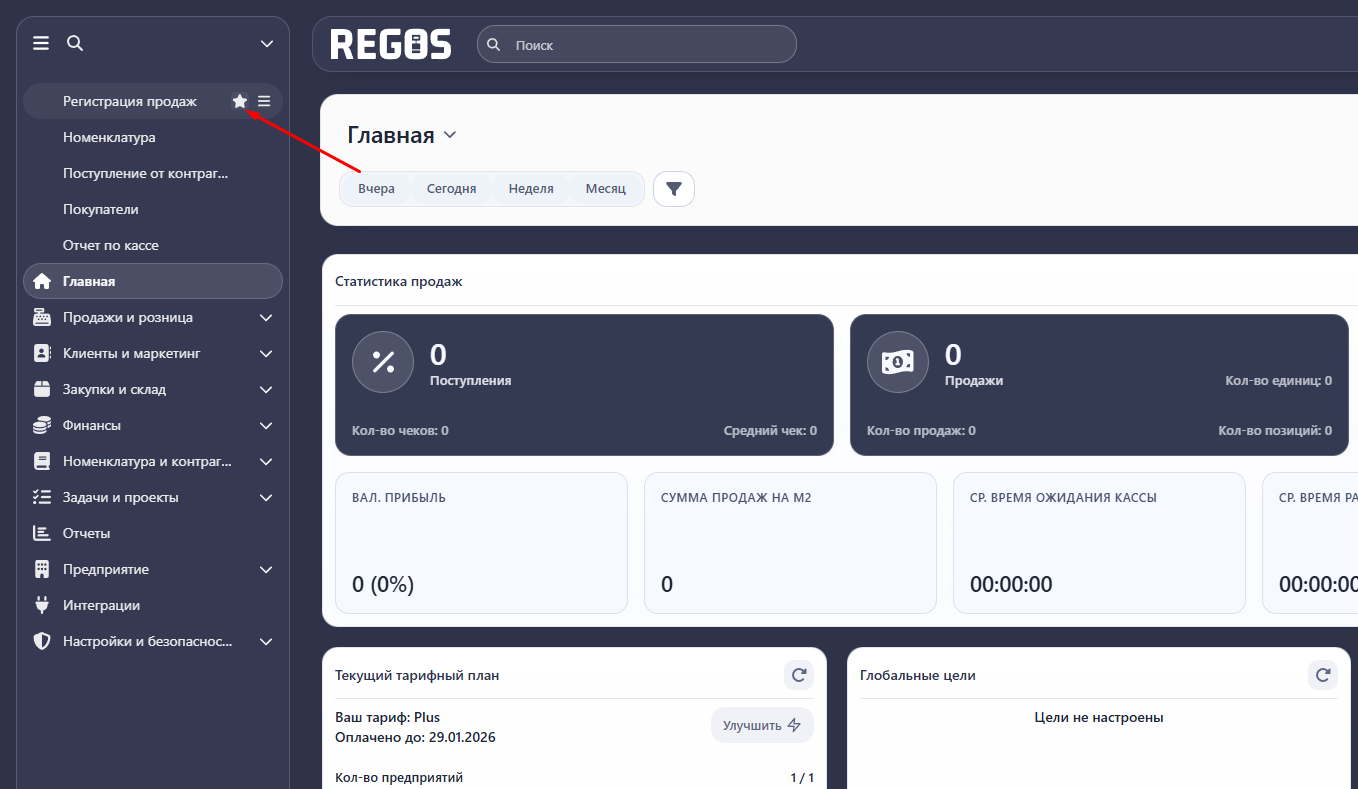
Task: Click the Улучшить tariff button
Action: tap(761, 725)
